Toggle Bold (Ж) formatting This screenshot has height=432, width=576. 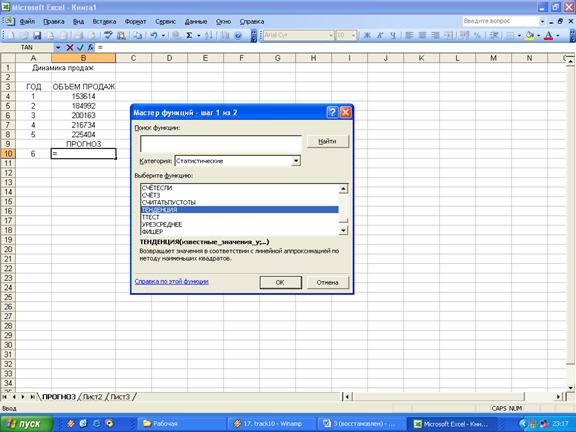click(x=367, y=35)
